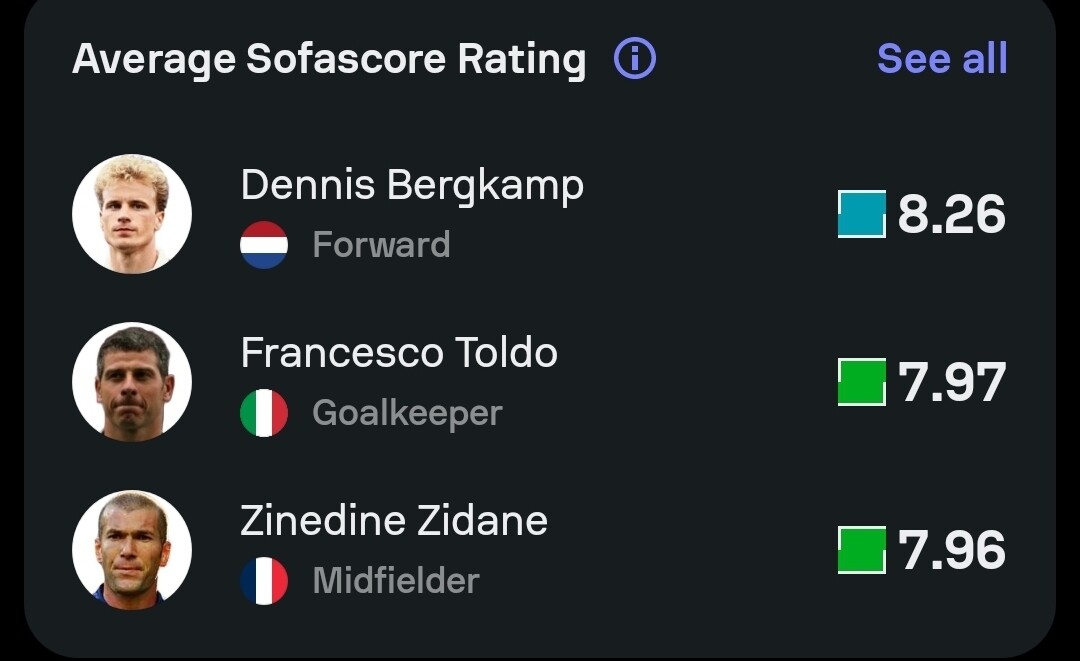Click the green rating square beside 7.96
Screen dimensions: 1080x661
862,550
